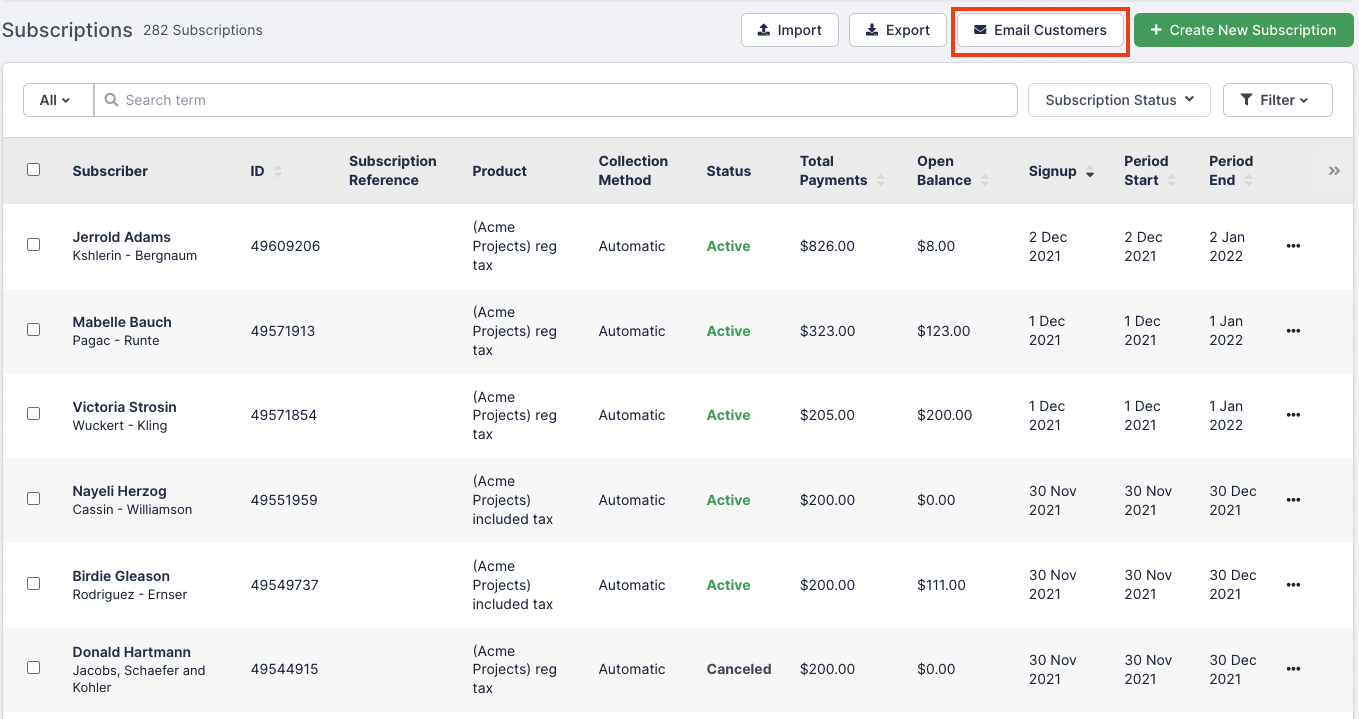Click the Export button

897,30
